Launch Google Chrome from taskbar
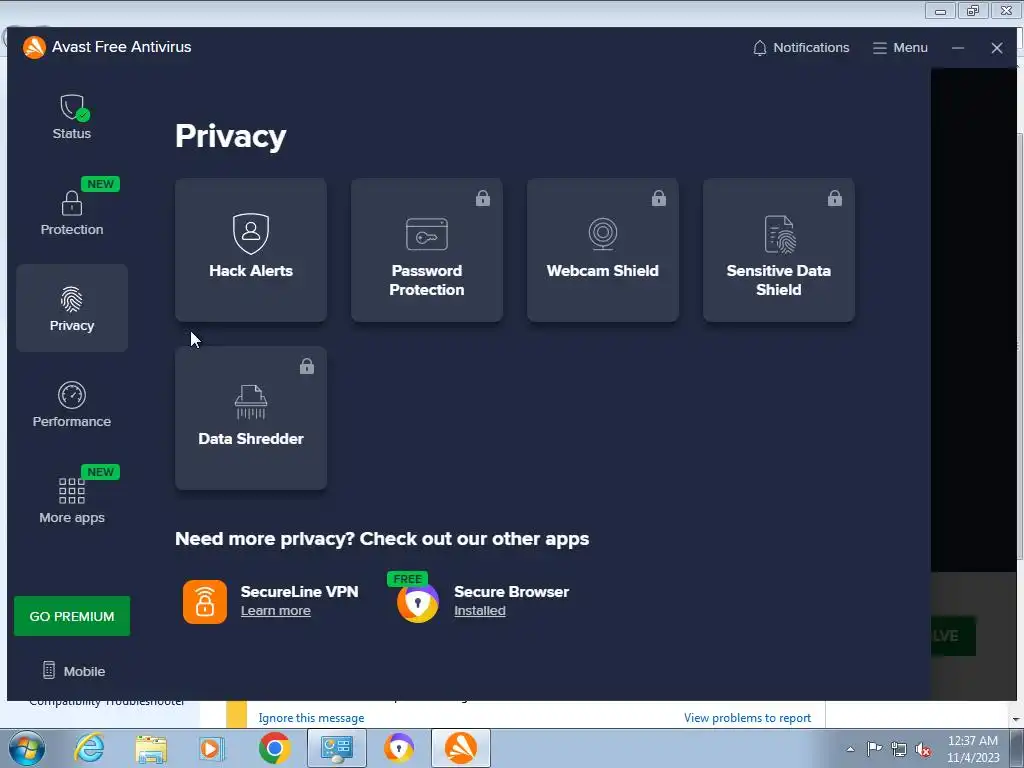The image size is (1024, 768). [x=274, y=748]
